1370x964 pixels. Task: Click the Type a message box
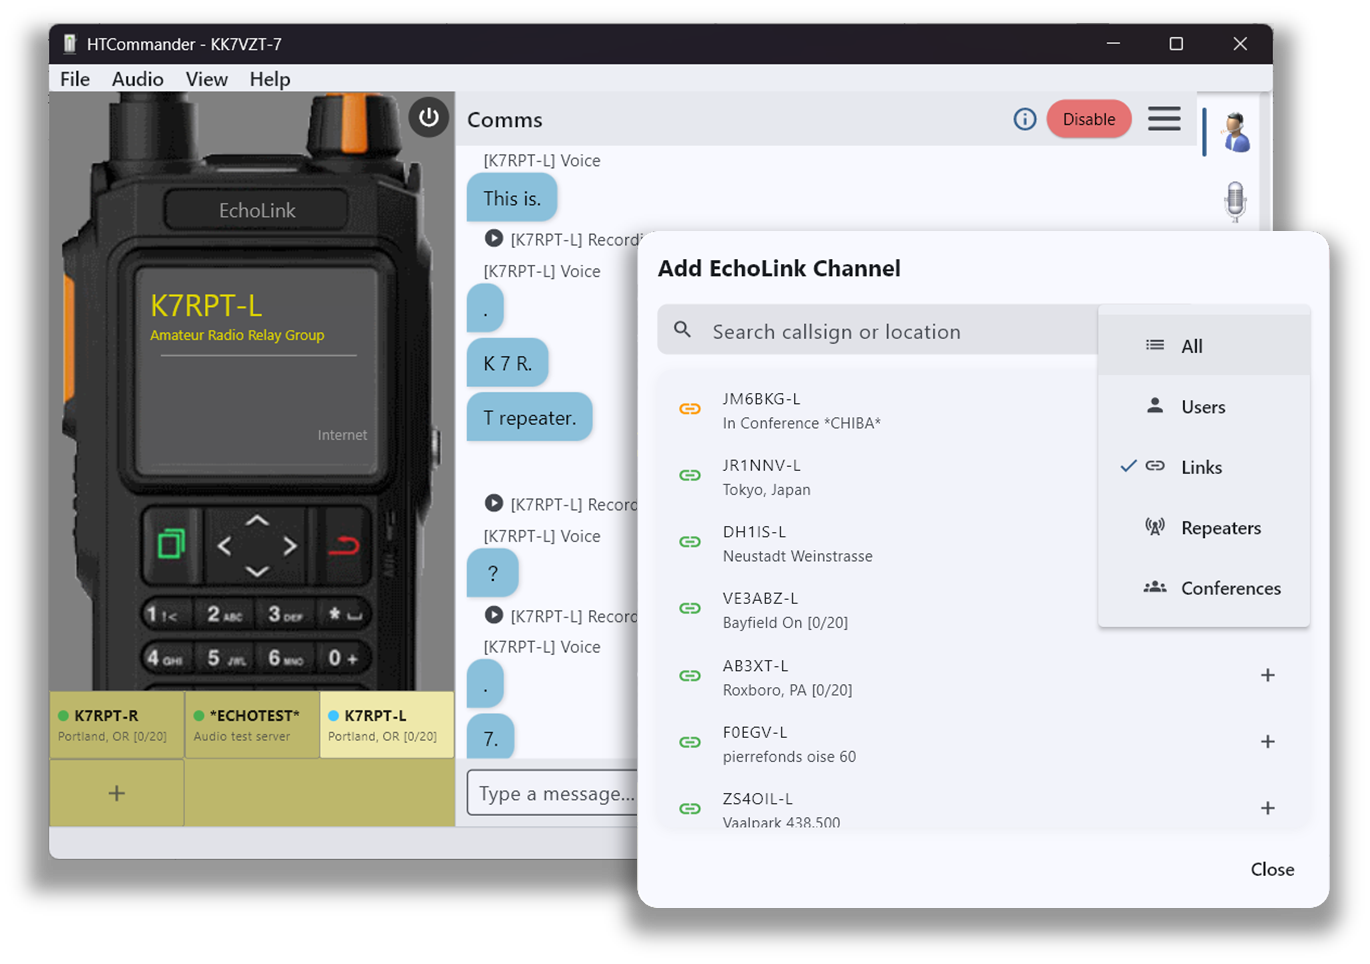pyautogui.click(x=553, y=793)
